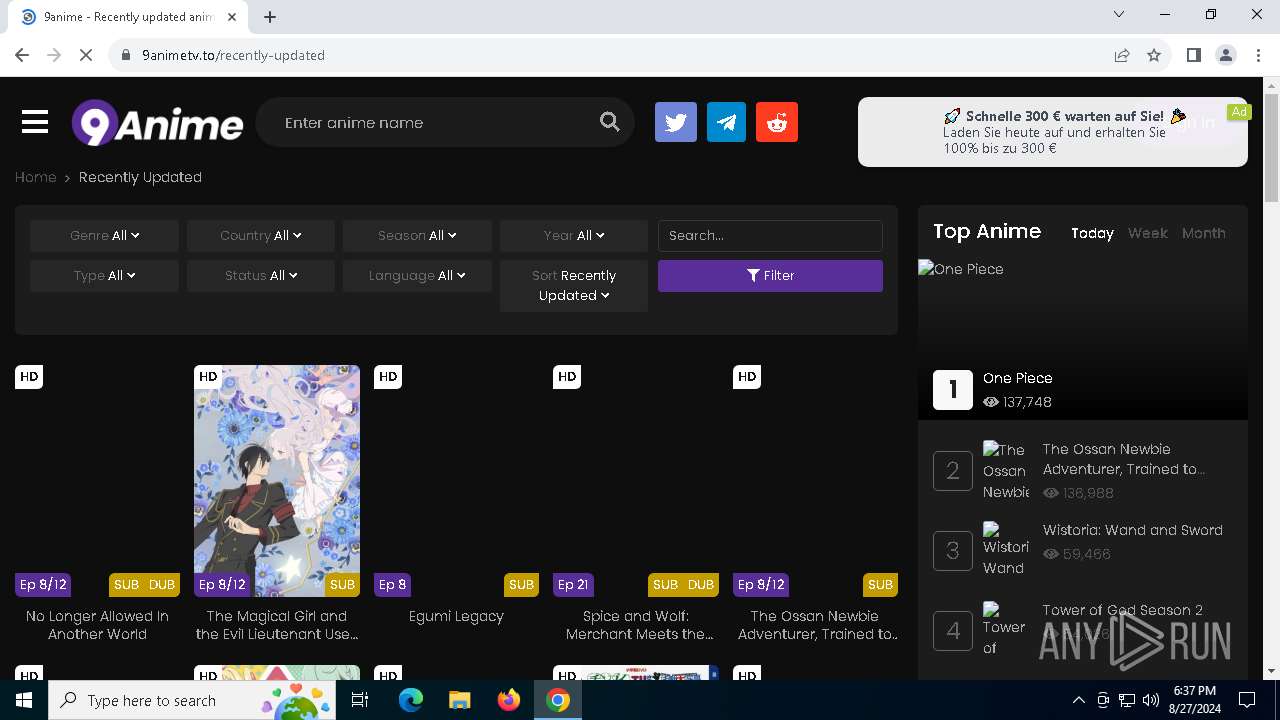Click the Ep 8 badge on Egumi Legacy

392,585
